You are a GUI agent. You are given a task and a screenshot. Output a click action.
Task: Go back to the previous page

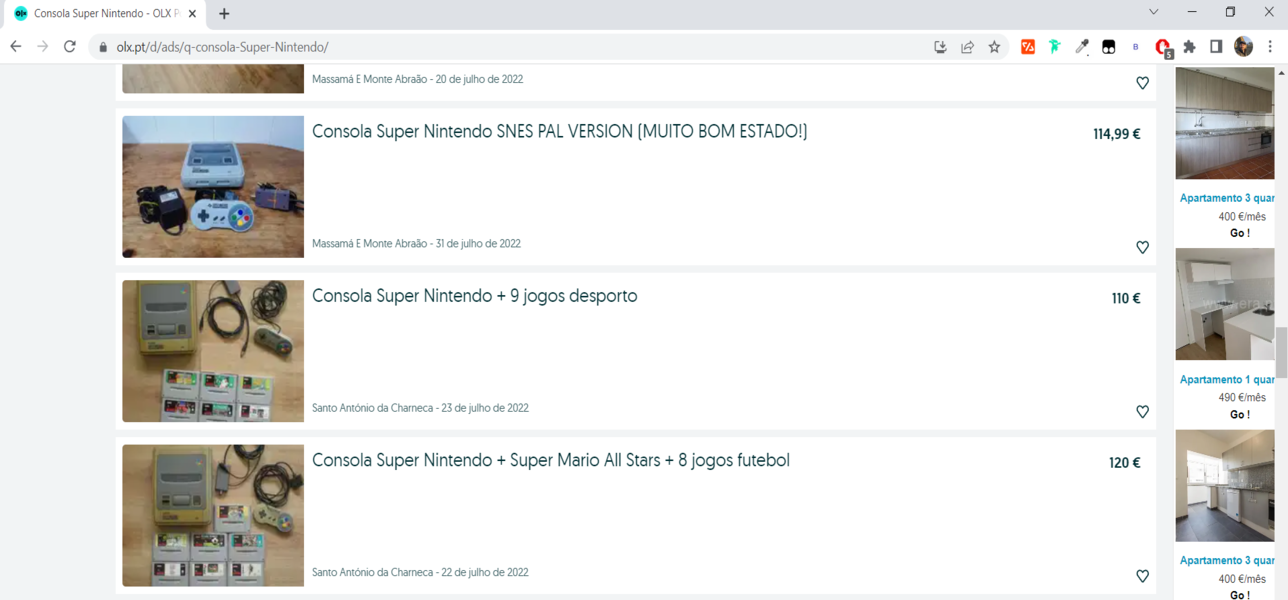click(x=16, y=47)
